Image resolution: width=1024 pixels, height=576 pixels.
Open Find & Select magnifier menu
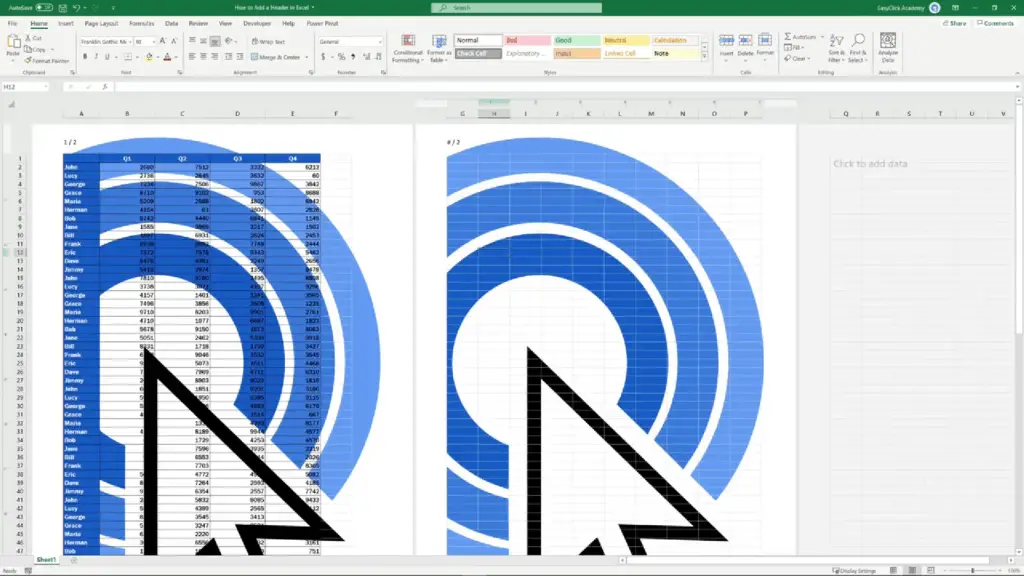pyautogui.click(x=858, y=49)
